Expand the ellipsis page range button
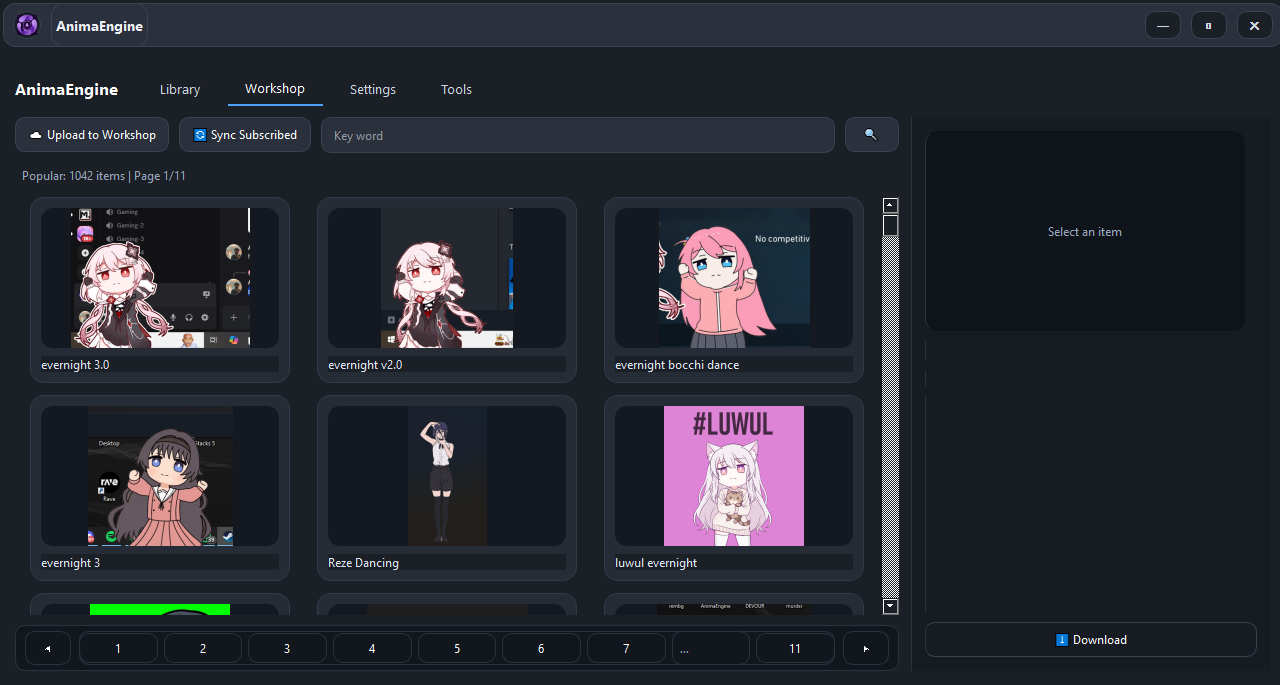Image resolution: width=1280 pixels, height=685 pixels. coord(710,648)
